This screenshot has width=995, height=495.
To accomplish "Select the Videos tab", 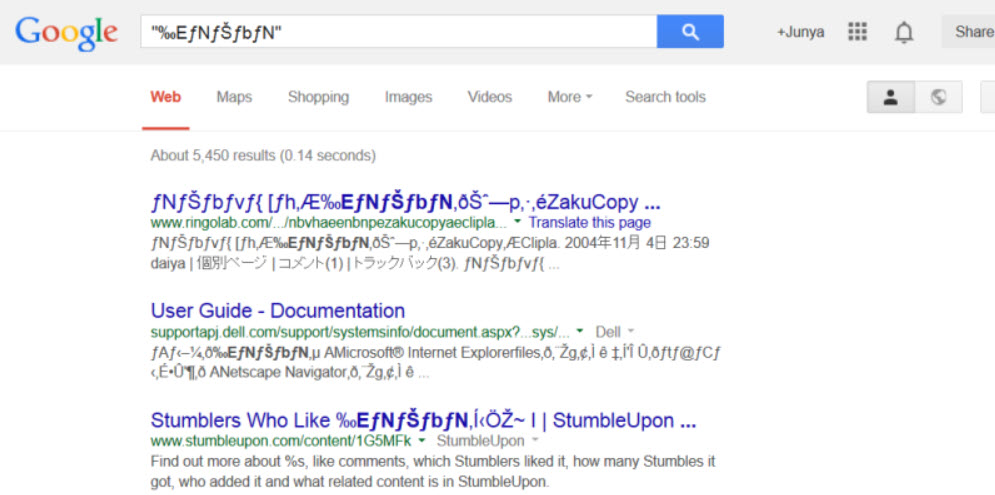I will 489,97.
